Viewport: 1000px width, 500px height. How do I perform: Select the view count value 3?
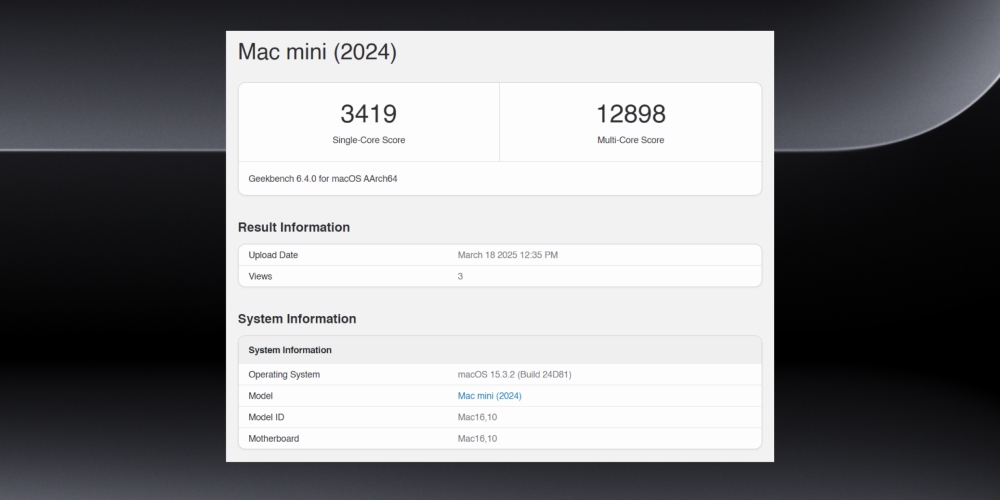(x=460, y=276)
